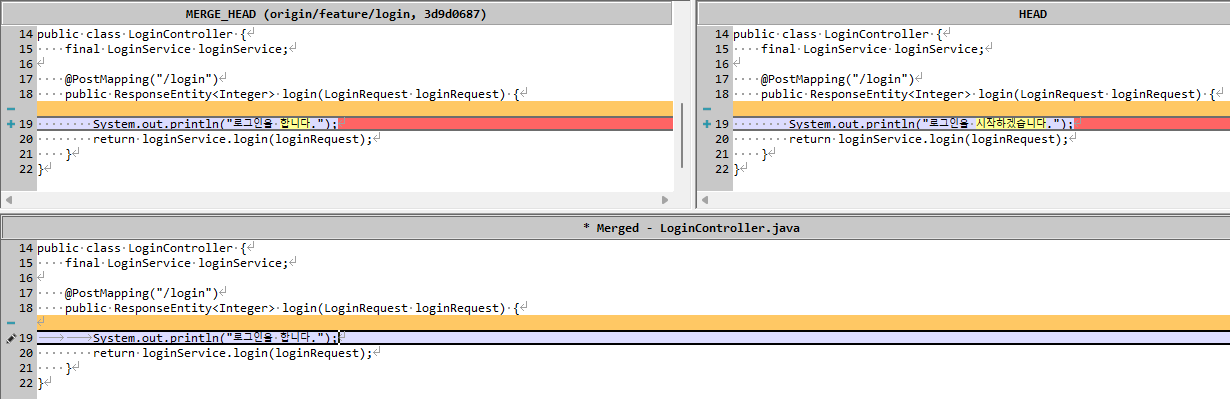Screen dimensions: 1230x399
Task: Click the highlighted word 한니다 in MERGE_HEAD line 19
Action: point(296,124)
